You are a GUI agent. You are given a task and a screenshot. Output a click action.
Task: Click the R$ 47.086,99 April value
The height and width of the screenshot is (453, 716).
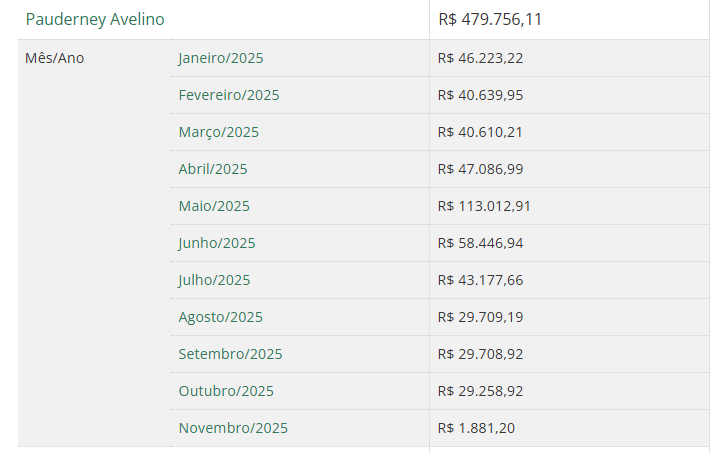pyautogui.click(x=481, y=169)
